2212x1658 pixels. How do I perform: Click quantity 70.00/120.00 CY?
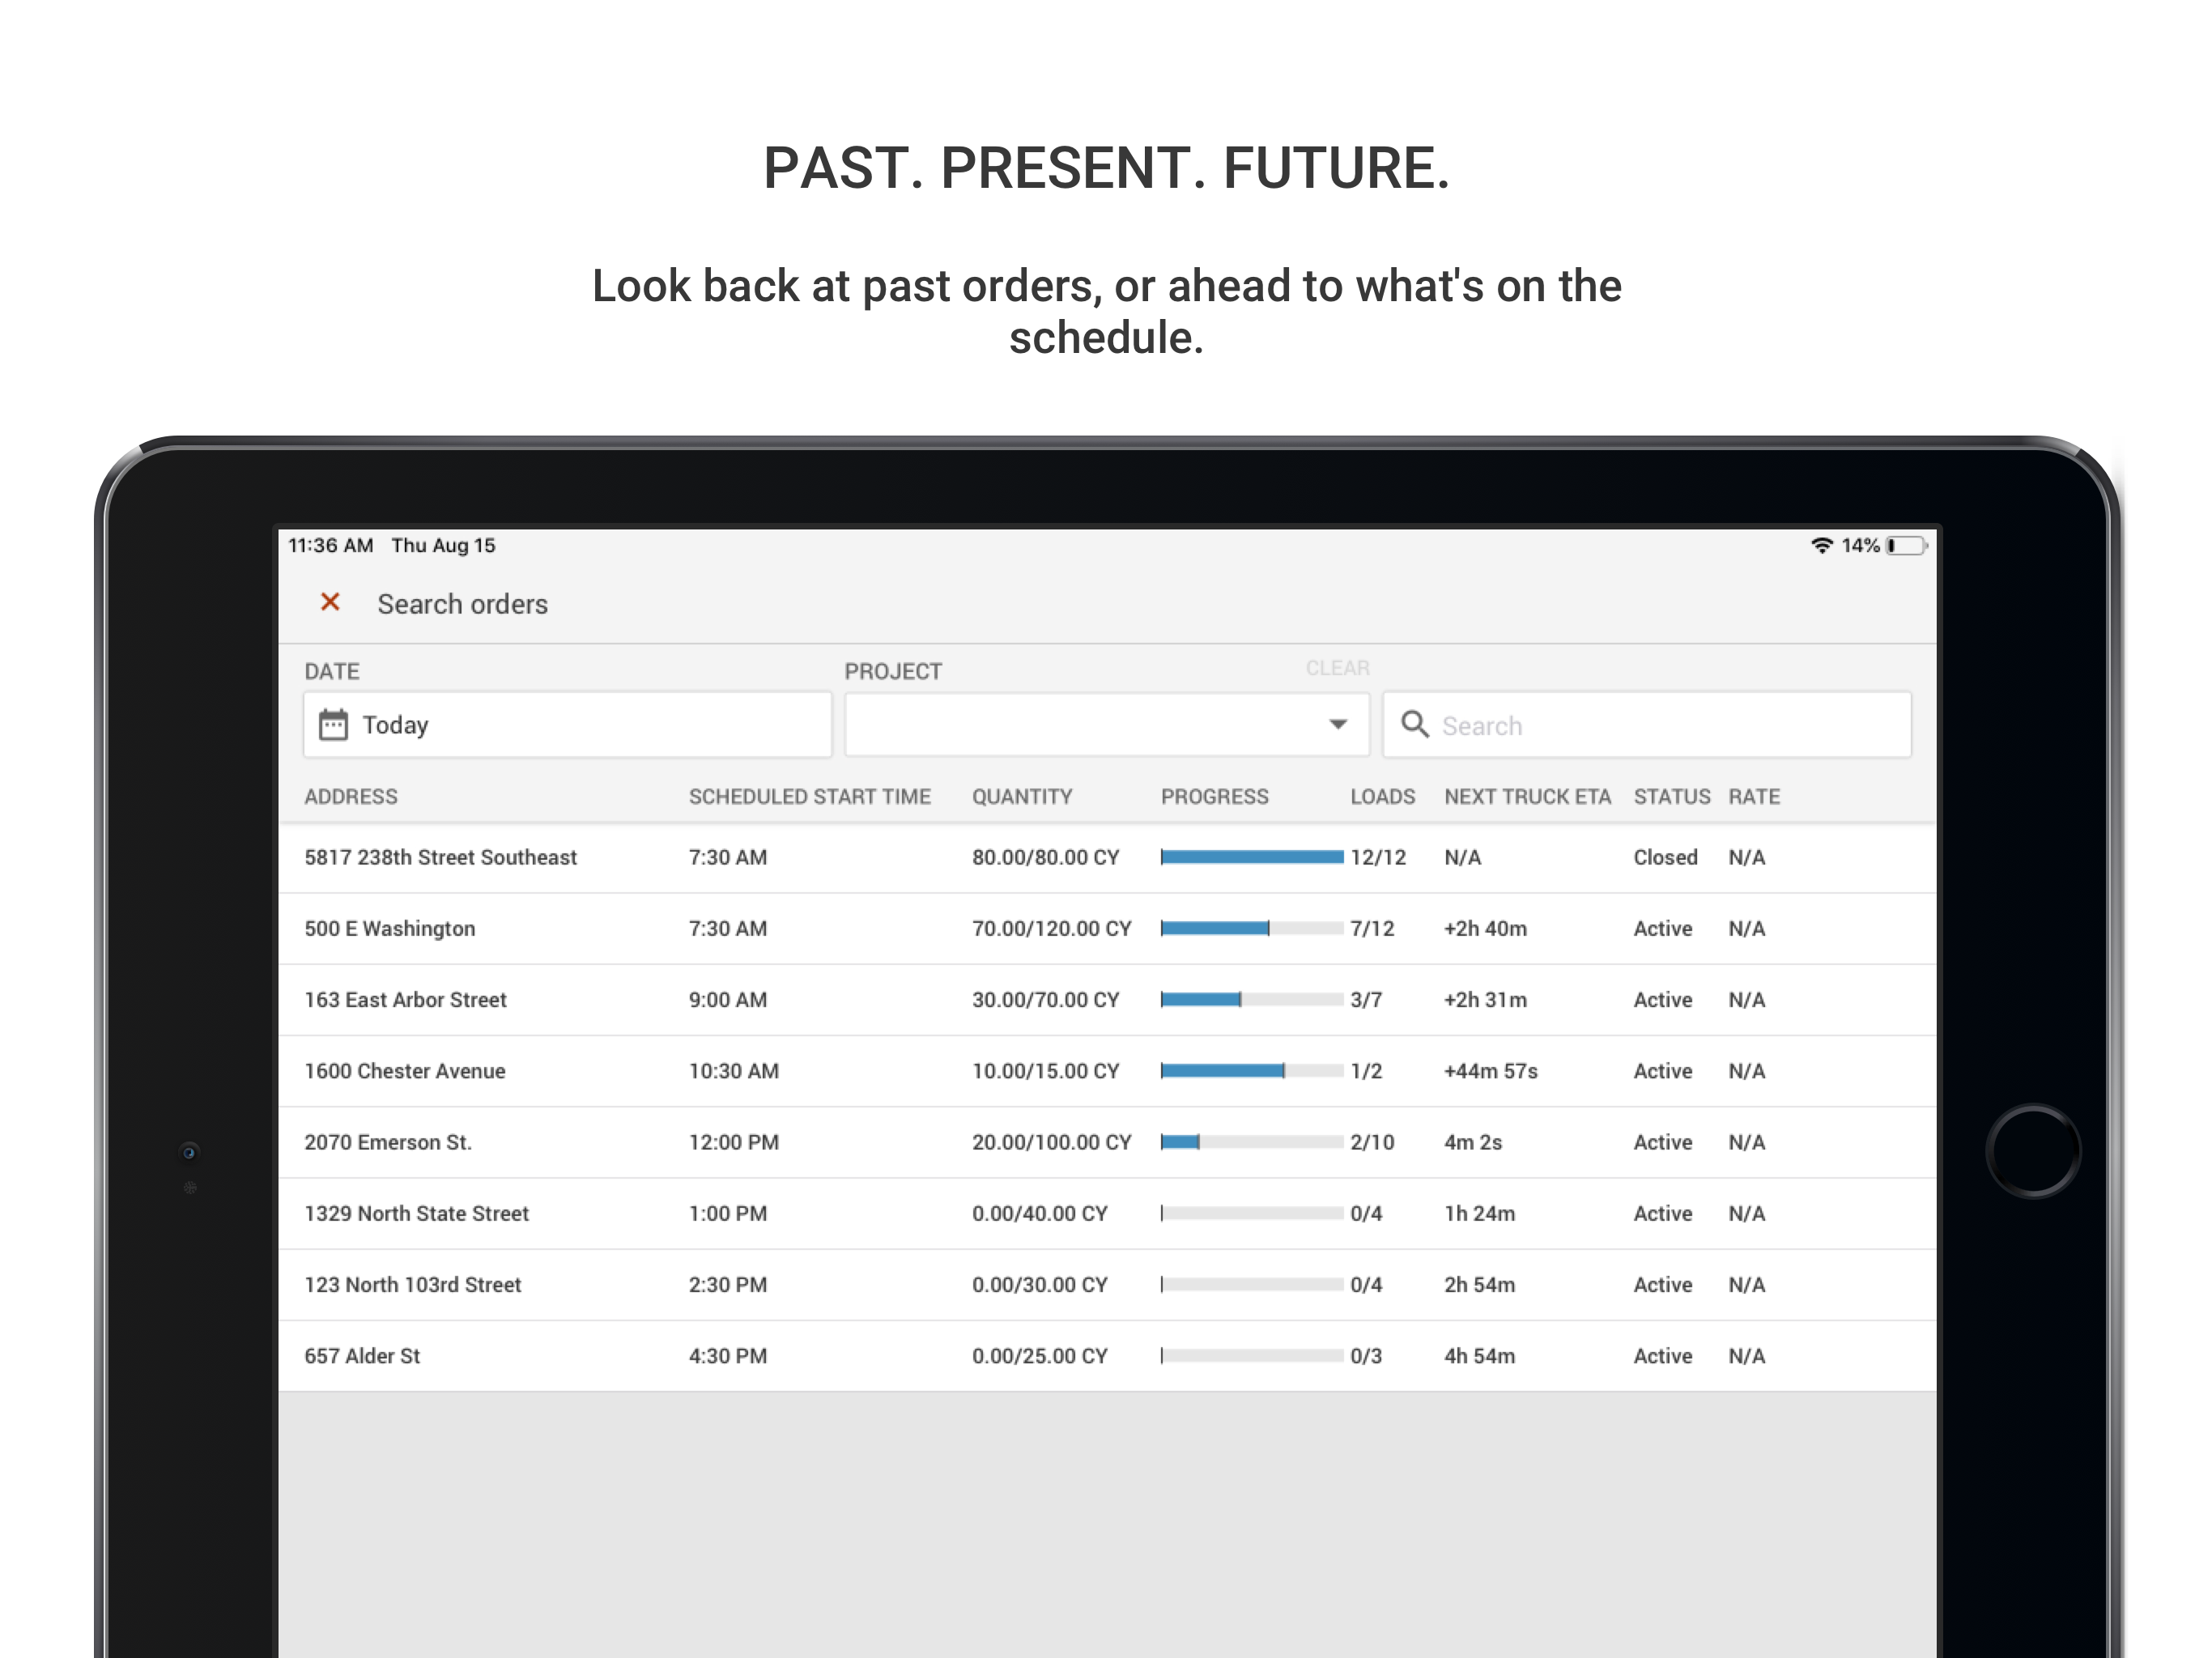coord(1051,928)
